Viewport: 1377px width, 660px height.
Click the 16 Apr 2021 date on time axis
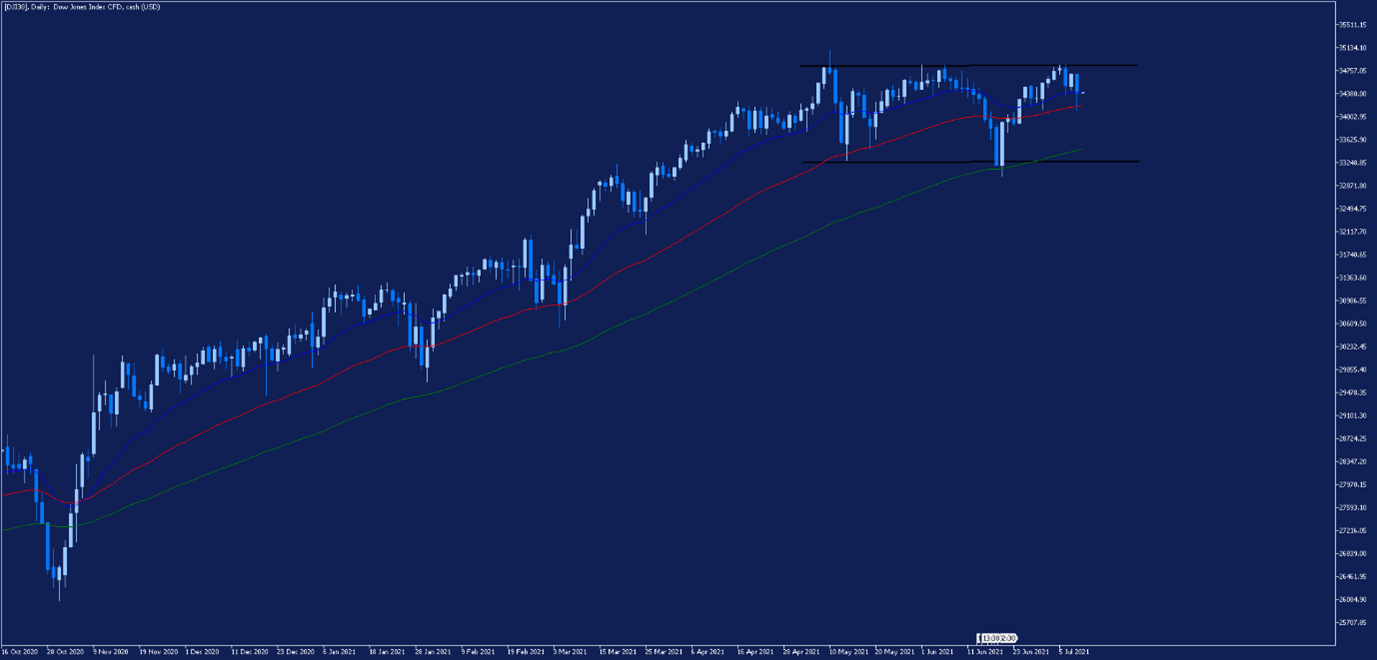(x=756, y=650)
